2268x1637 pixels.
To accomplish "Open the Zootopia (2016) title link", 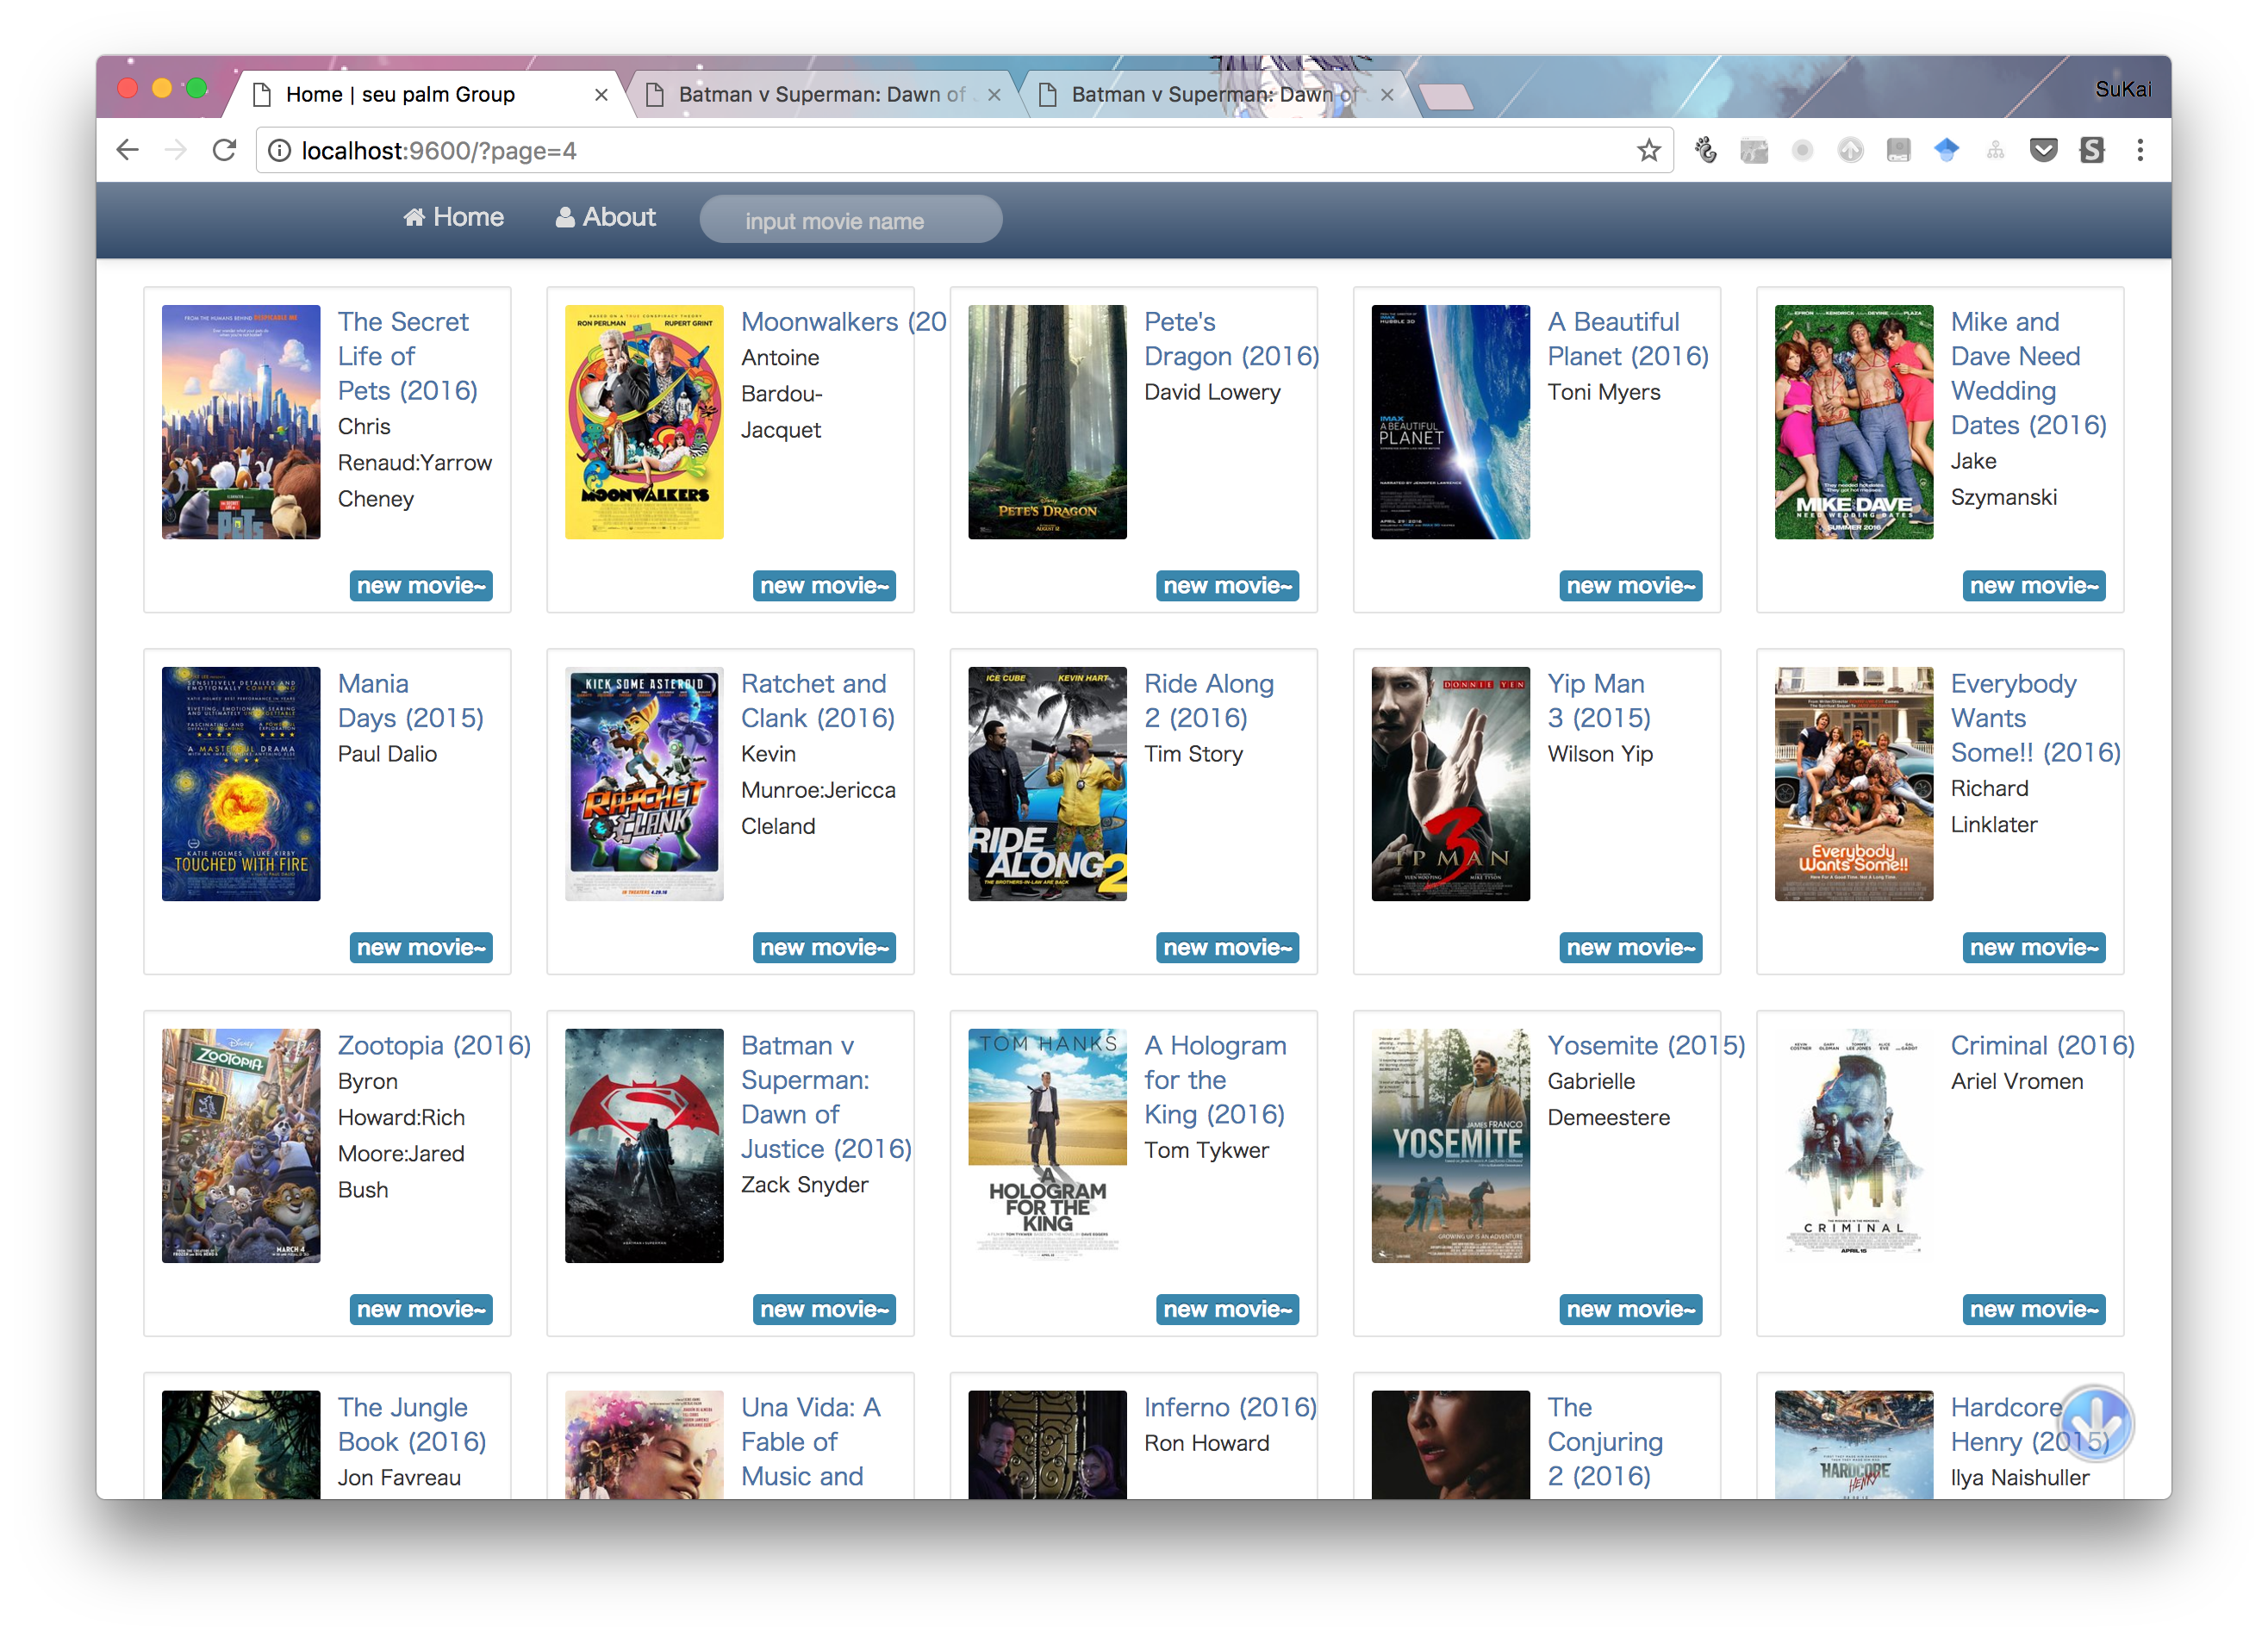I will click(433, 1045).
